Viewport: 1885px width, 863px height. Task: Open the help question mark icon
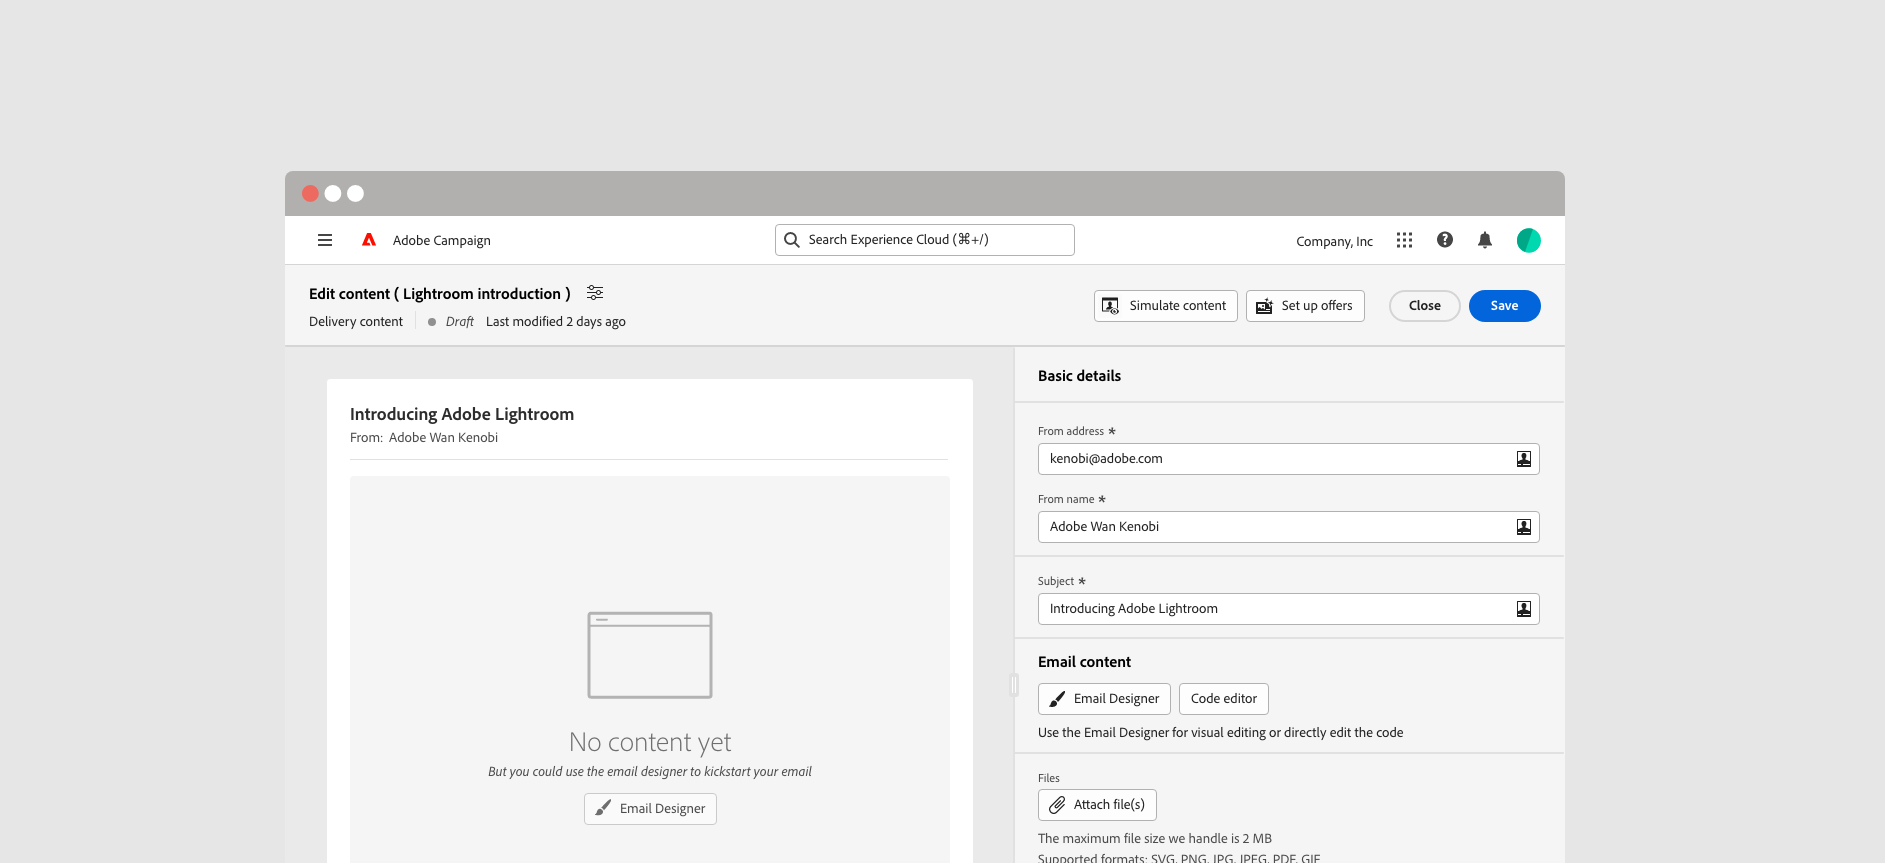(x=1445, y=240)
